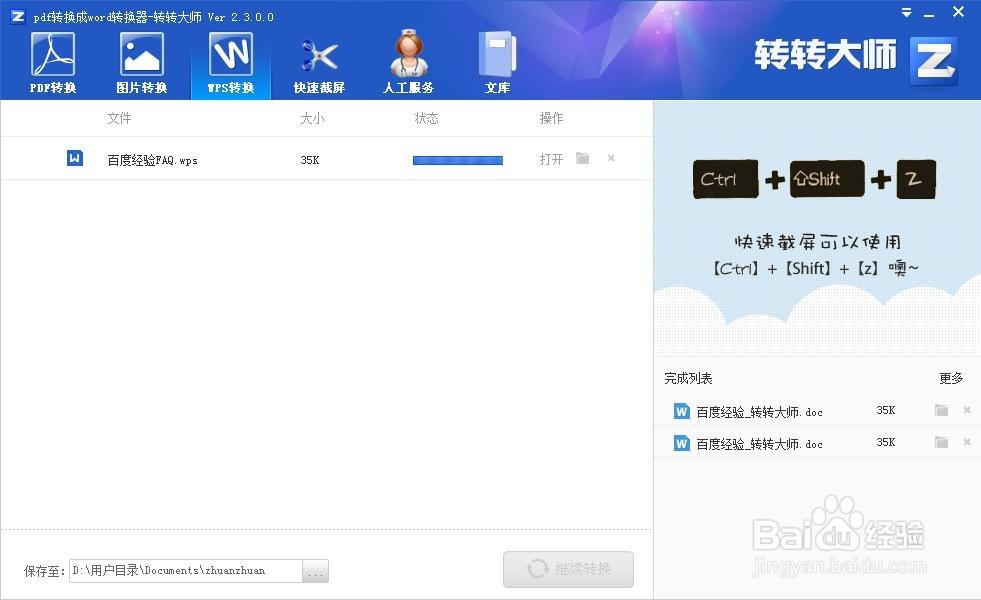This screenshot has height=600, width=981.
Task: Open the titlebar dropdown arrow menu
Action: [x=905, y=13]
